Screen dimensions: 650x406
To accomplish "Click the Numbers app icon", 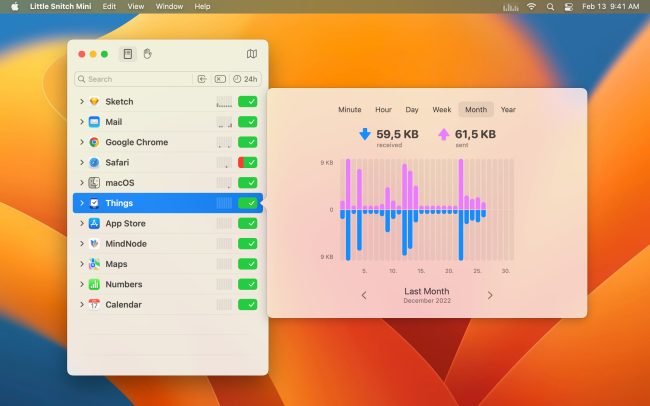I will click(x=94, y=284).
